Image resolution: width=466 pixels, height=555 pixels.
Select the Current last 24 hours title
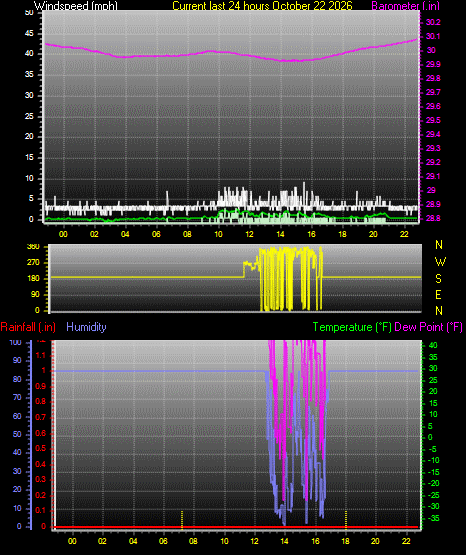262,6
